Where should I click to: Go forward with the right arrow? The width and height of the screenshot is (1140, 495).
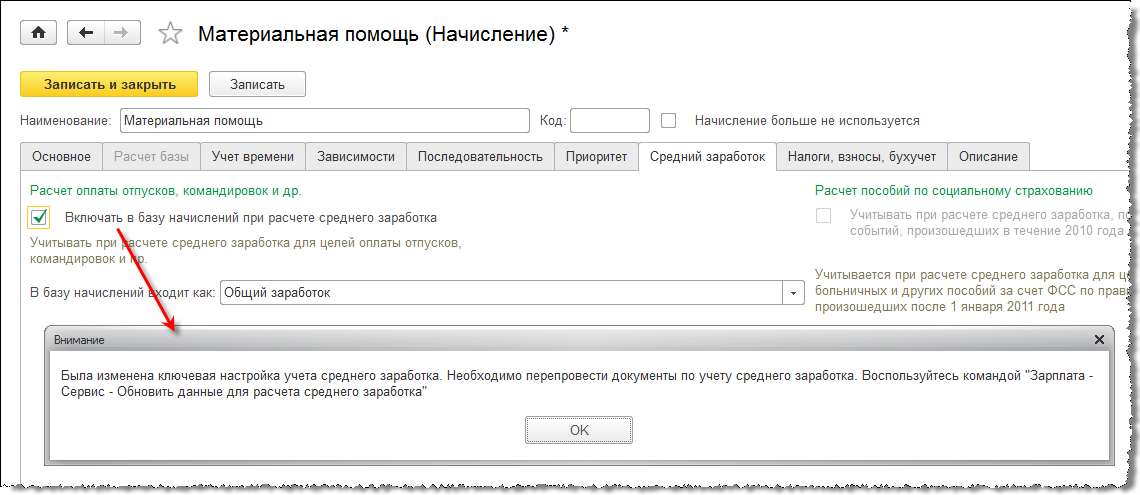[120, 33]
